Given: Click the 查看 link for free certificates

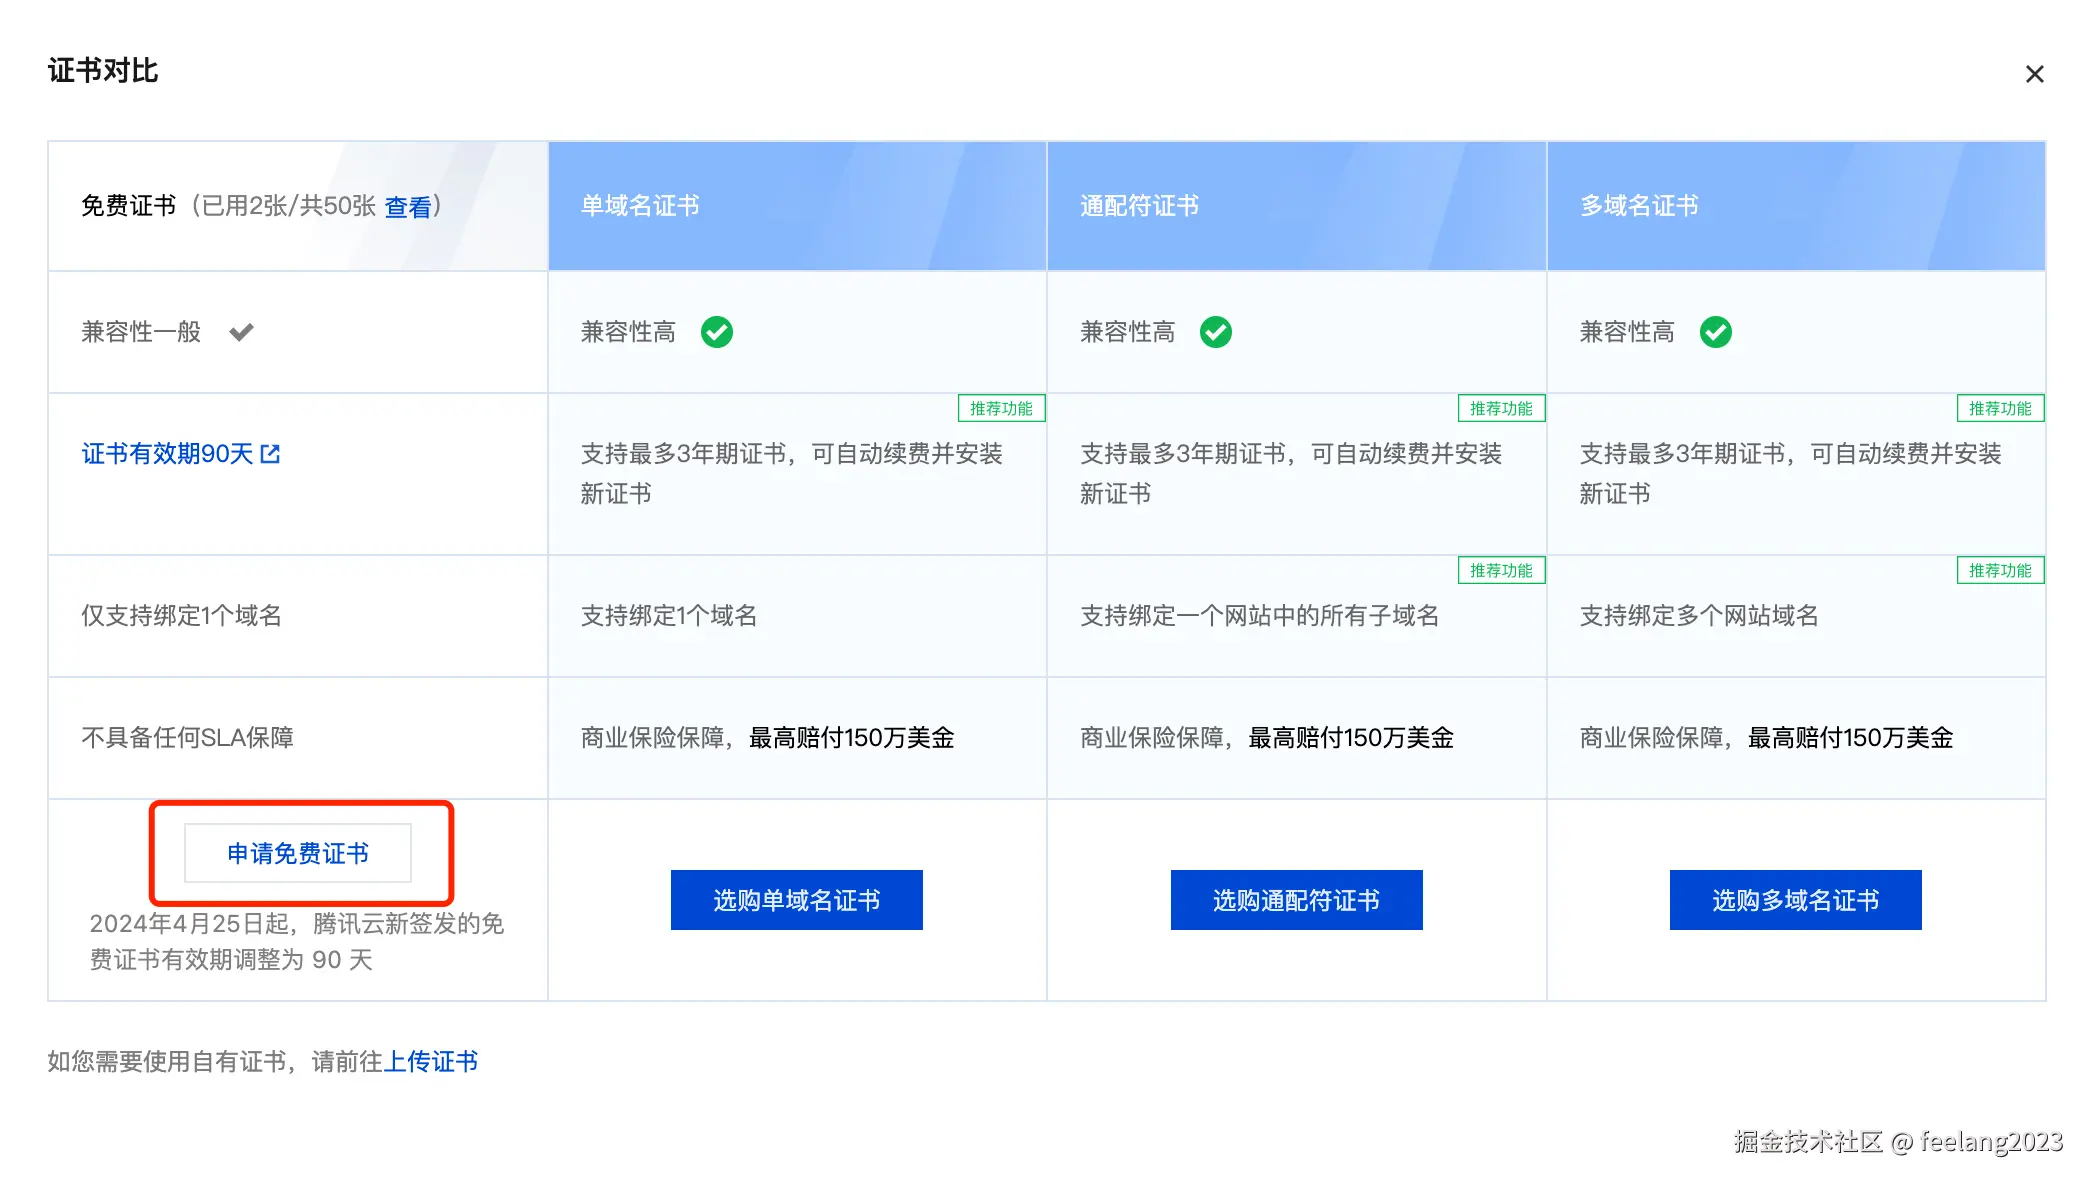Looking at the screenshot, I should coord(408,207).
